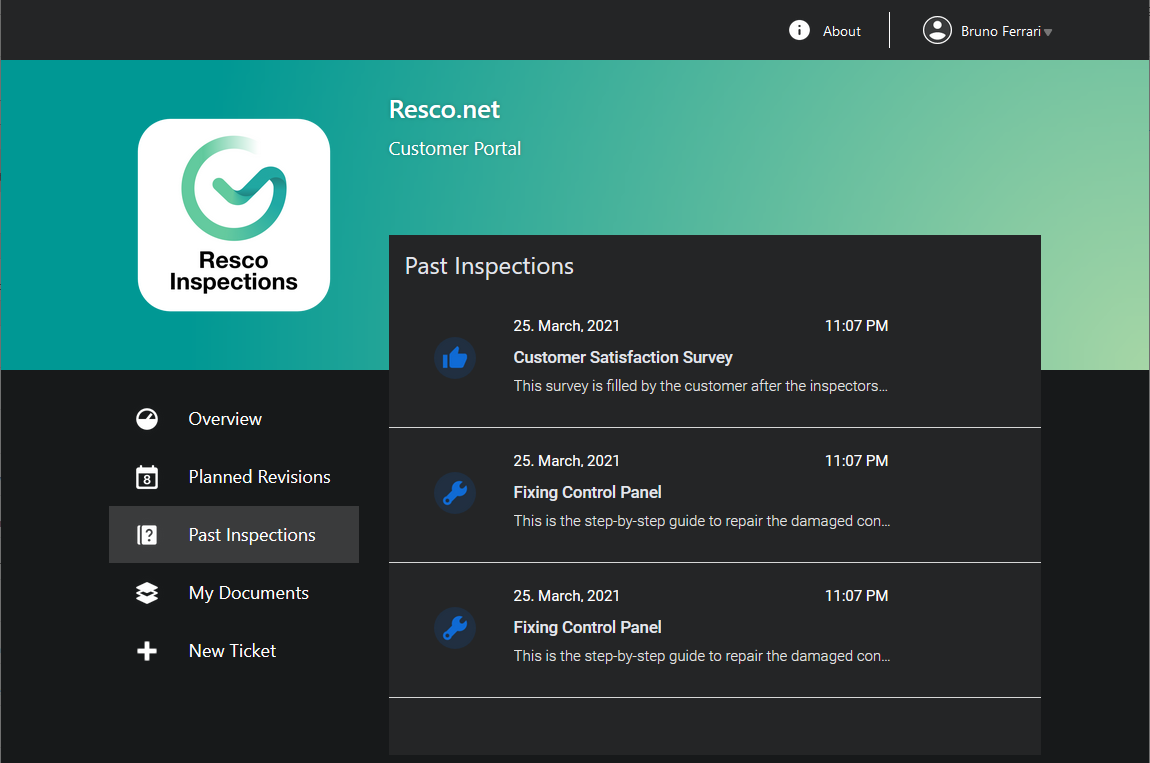
Task: Open the Customer Satisfaction Survey entry
Action: click(714, 359)
